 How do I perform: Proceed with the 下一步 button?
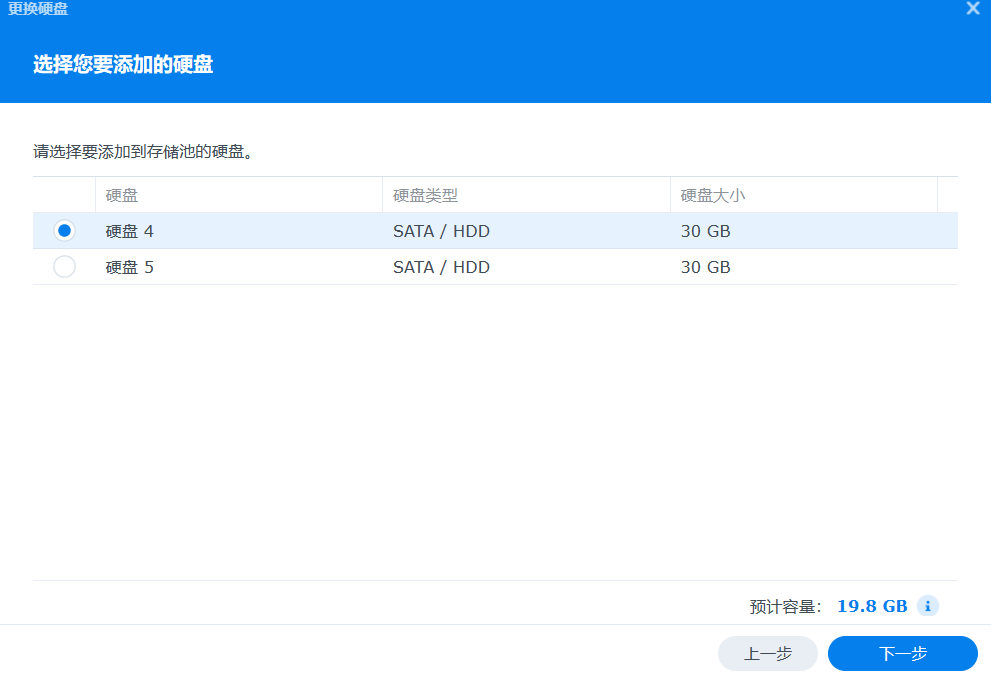click(x=903, y=653)
